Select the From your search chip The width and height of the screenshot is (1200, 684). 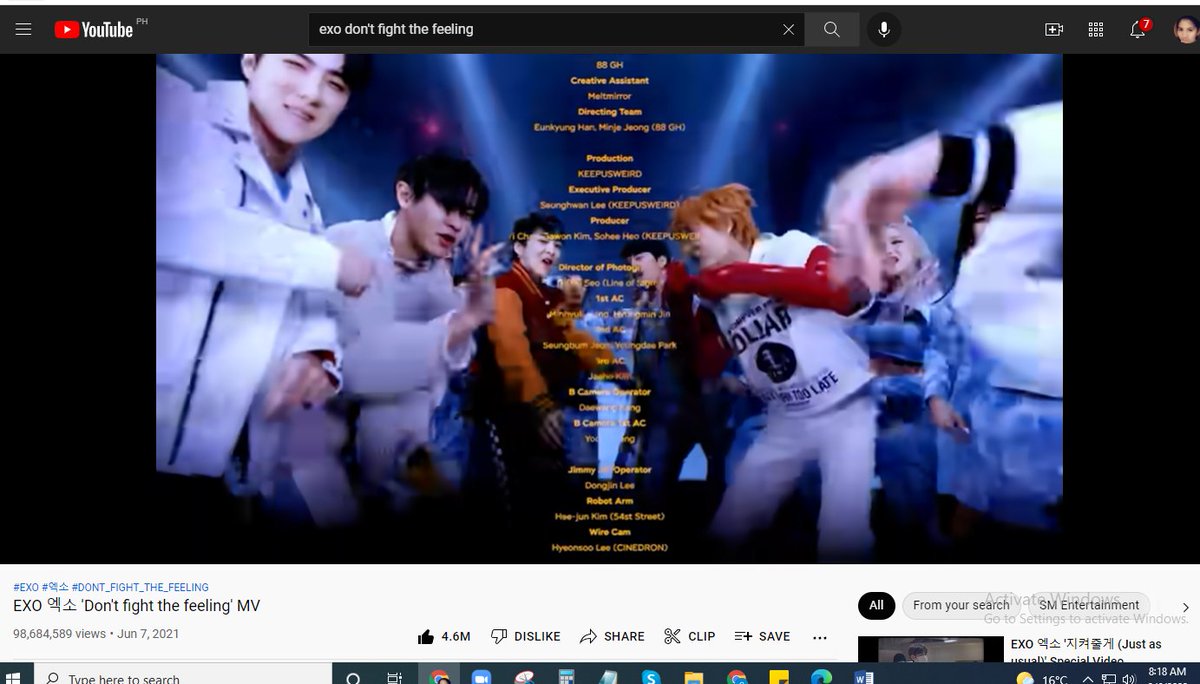[x=961, y=605]
